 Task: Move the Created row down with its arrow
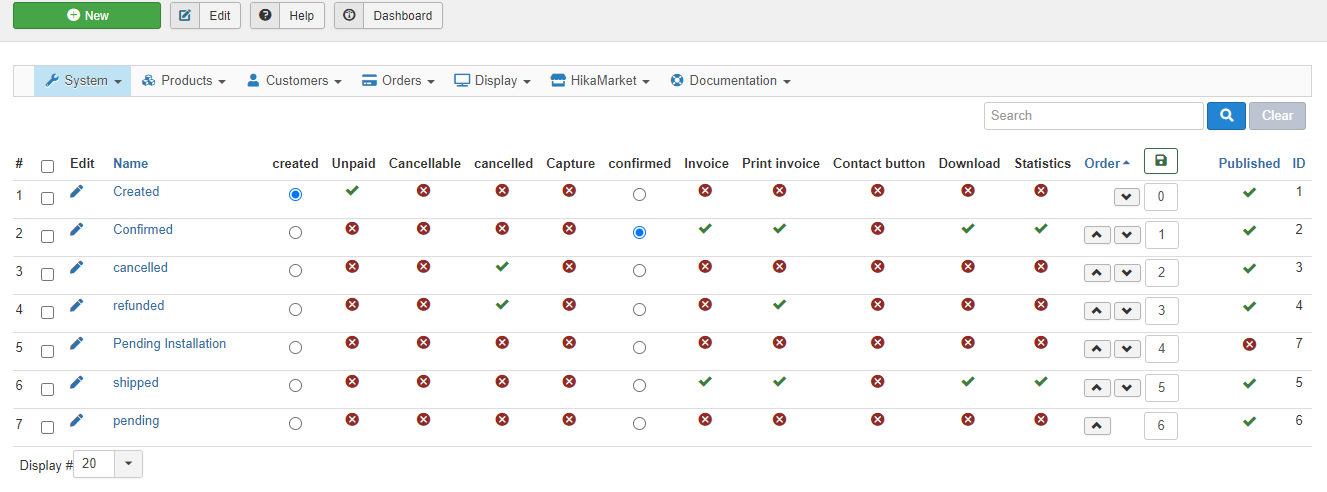tap(1127, 197)
